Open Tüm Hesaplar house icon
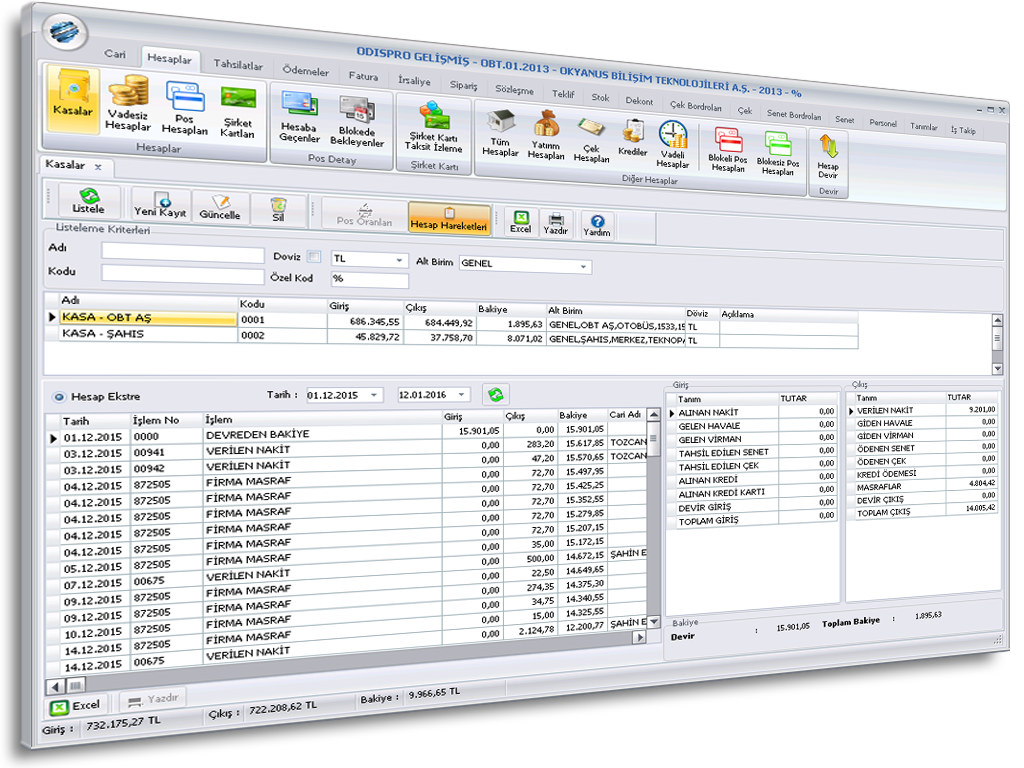Viewport: 1024px width, 768px height. point(500,133)
